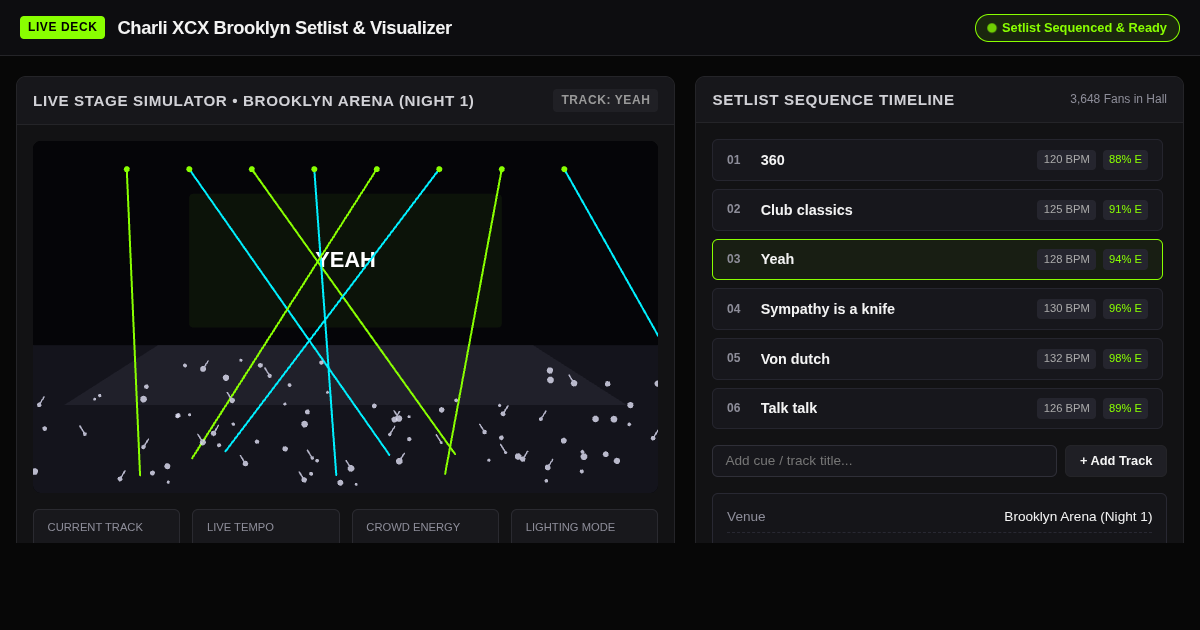
Task: Click the Brooklyn Arena (Night 1) venue value
Action: pyautogui.click(x=1078, y=517)
